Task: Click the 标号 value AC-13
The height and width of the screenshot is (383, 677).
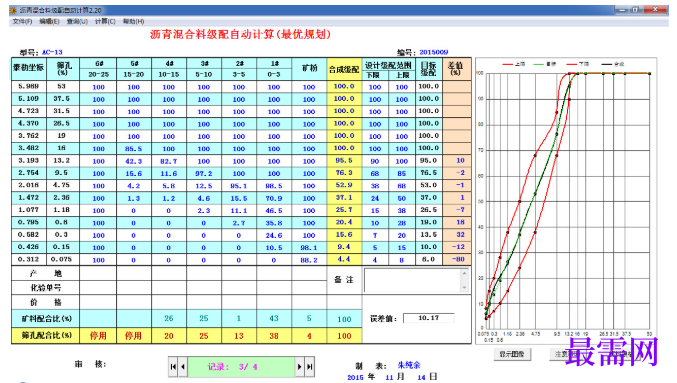Action: [x=52, y=52]
